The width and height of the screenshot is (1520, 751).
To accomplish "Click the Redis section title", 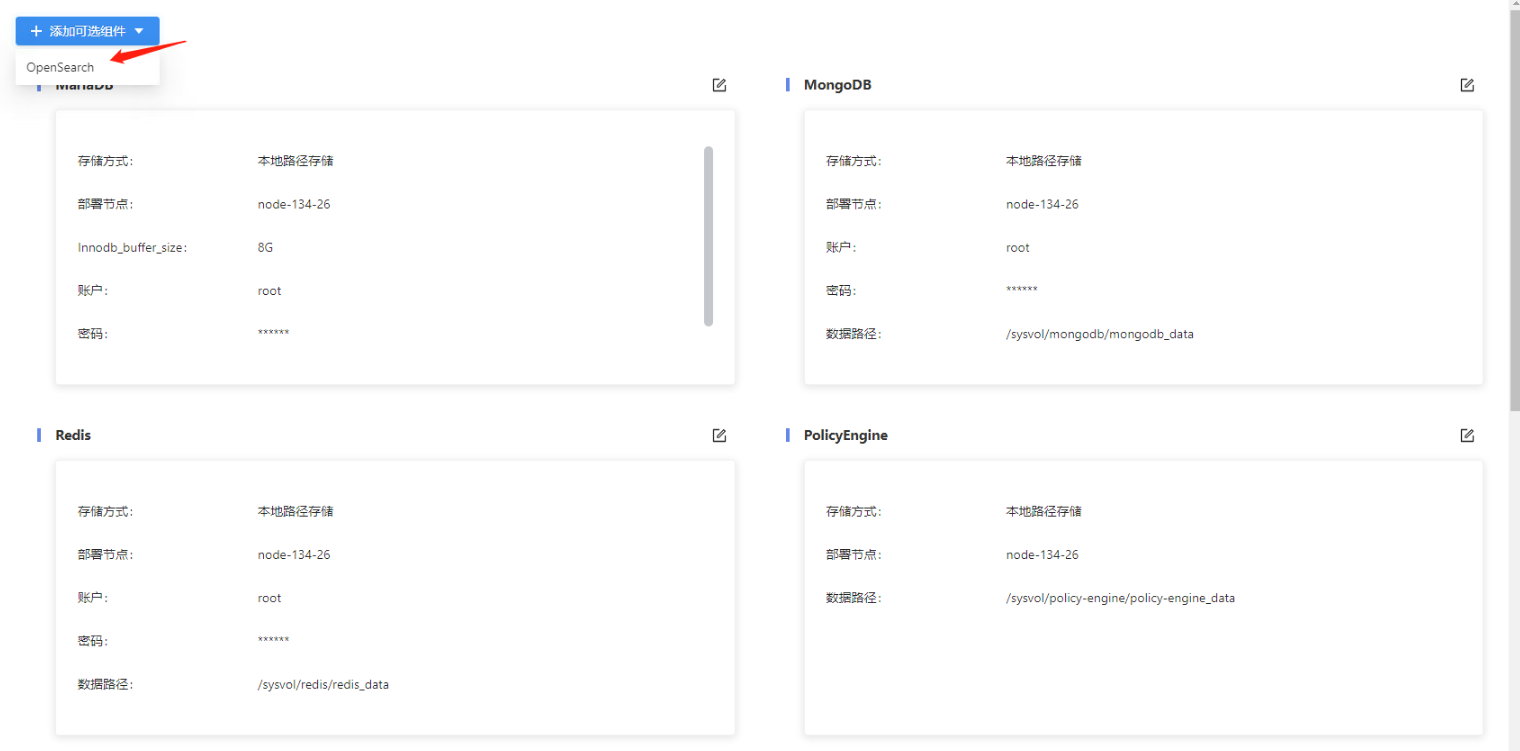I will tap(73, 435).
